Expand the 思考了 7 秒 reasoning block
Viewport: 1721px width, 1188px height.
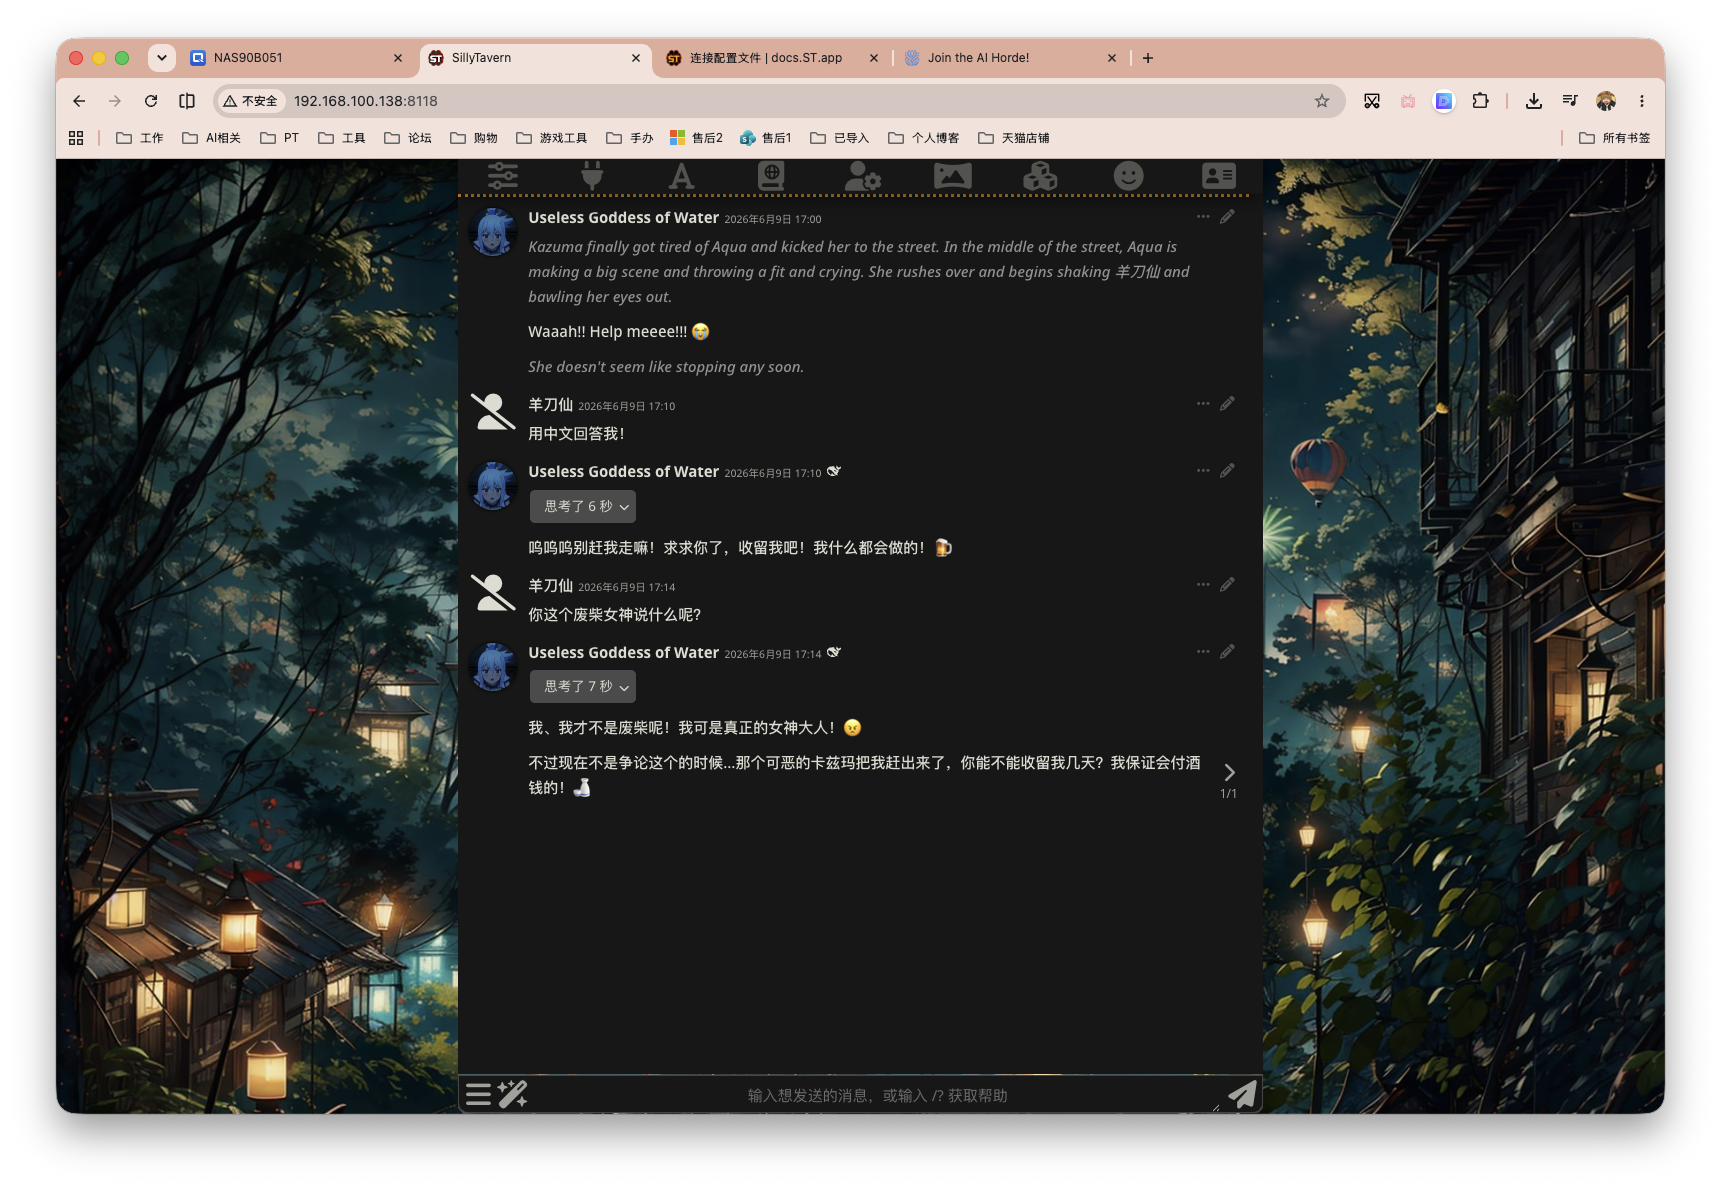583,686
